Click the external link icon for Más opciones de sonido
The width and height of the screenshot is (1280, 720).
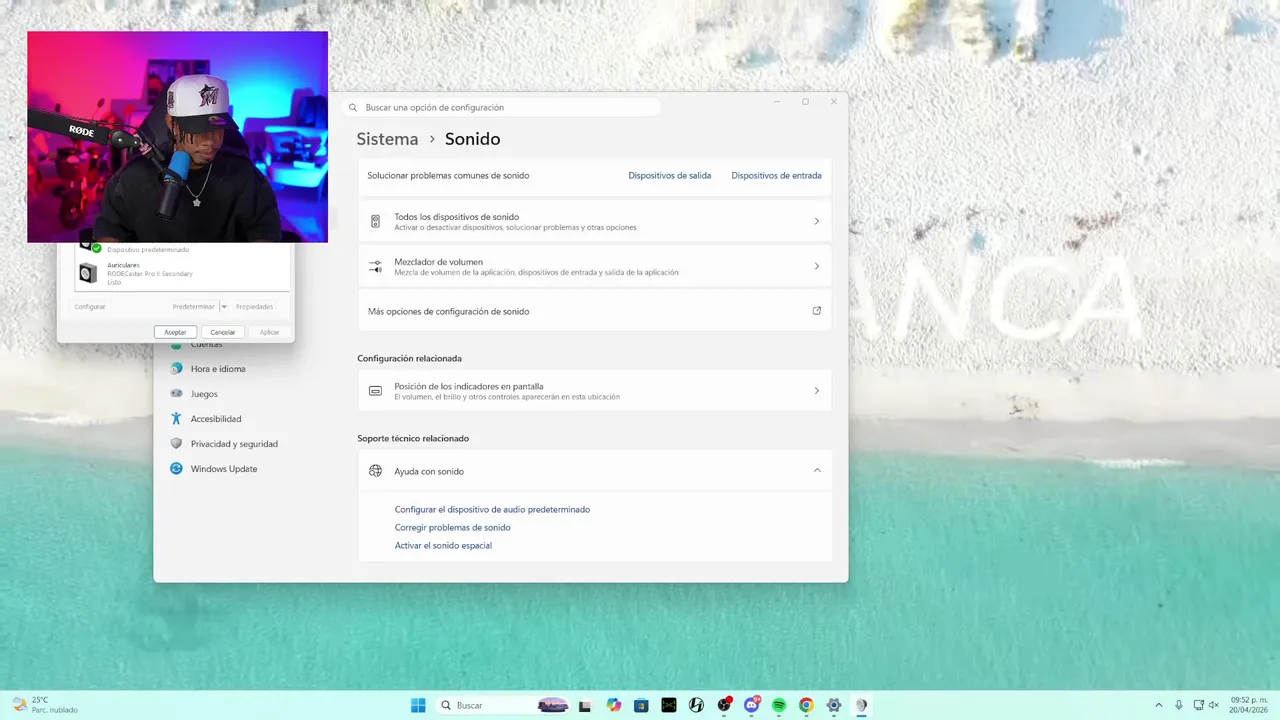point(816,311)
